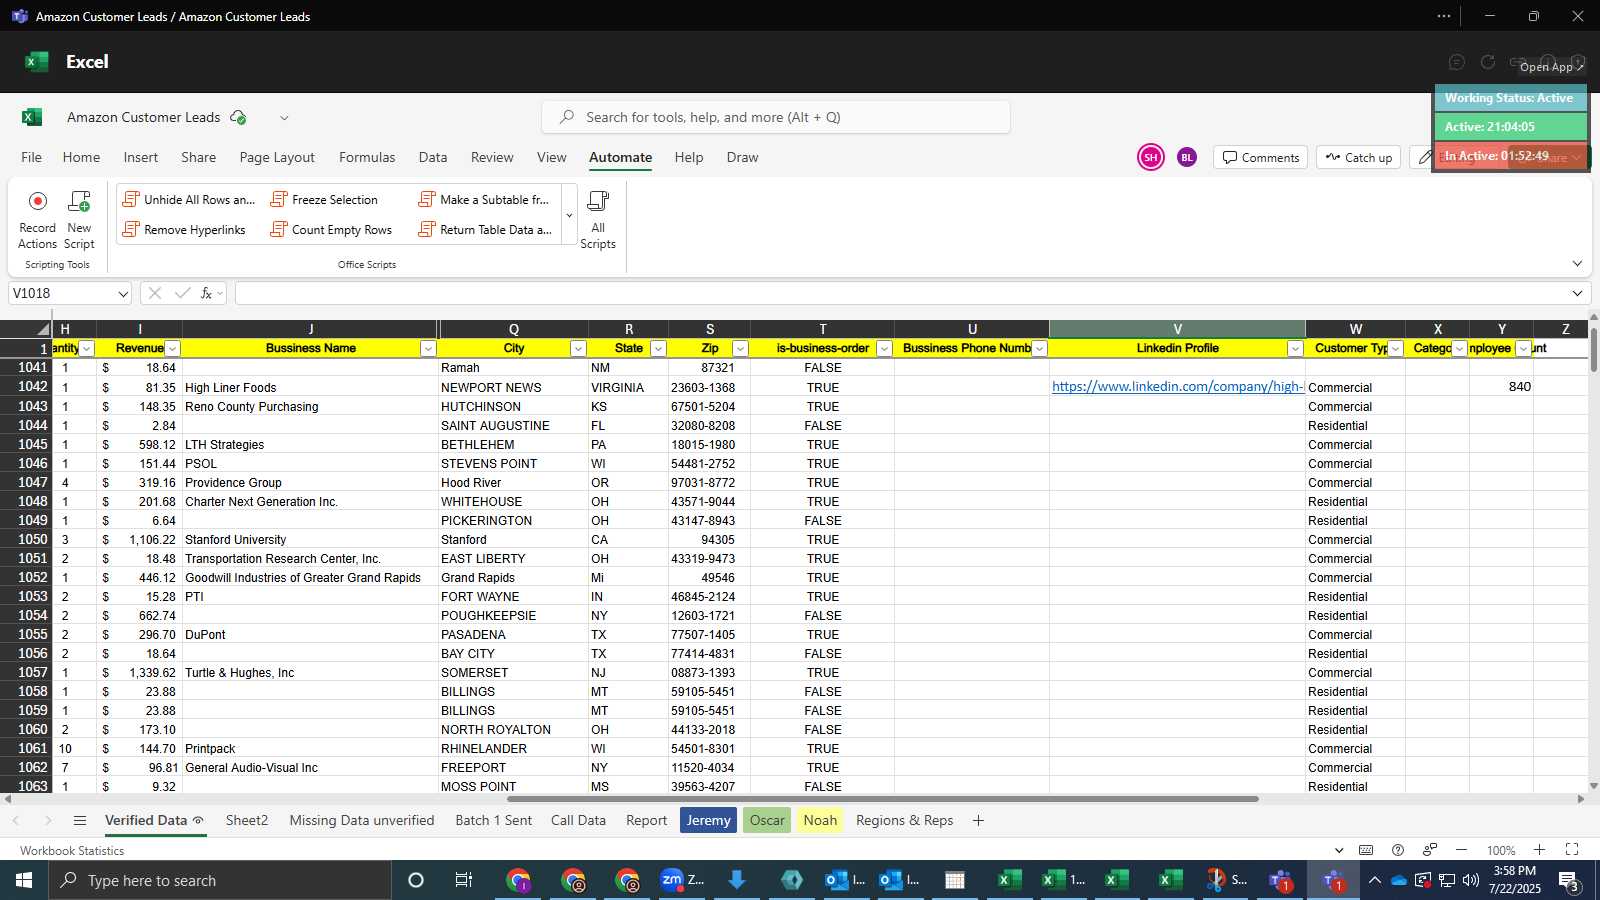Open the High Liner Foods LinkedIn link
Image resolution: width=1600 pixels, height=900 pixels.
click(x=1177, y=387)
